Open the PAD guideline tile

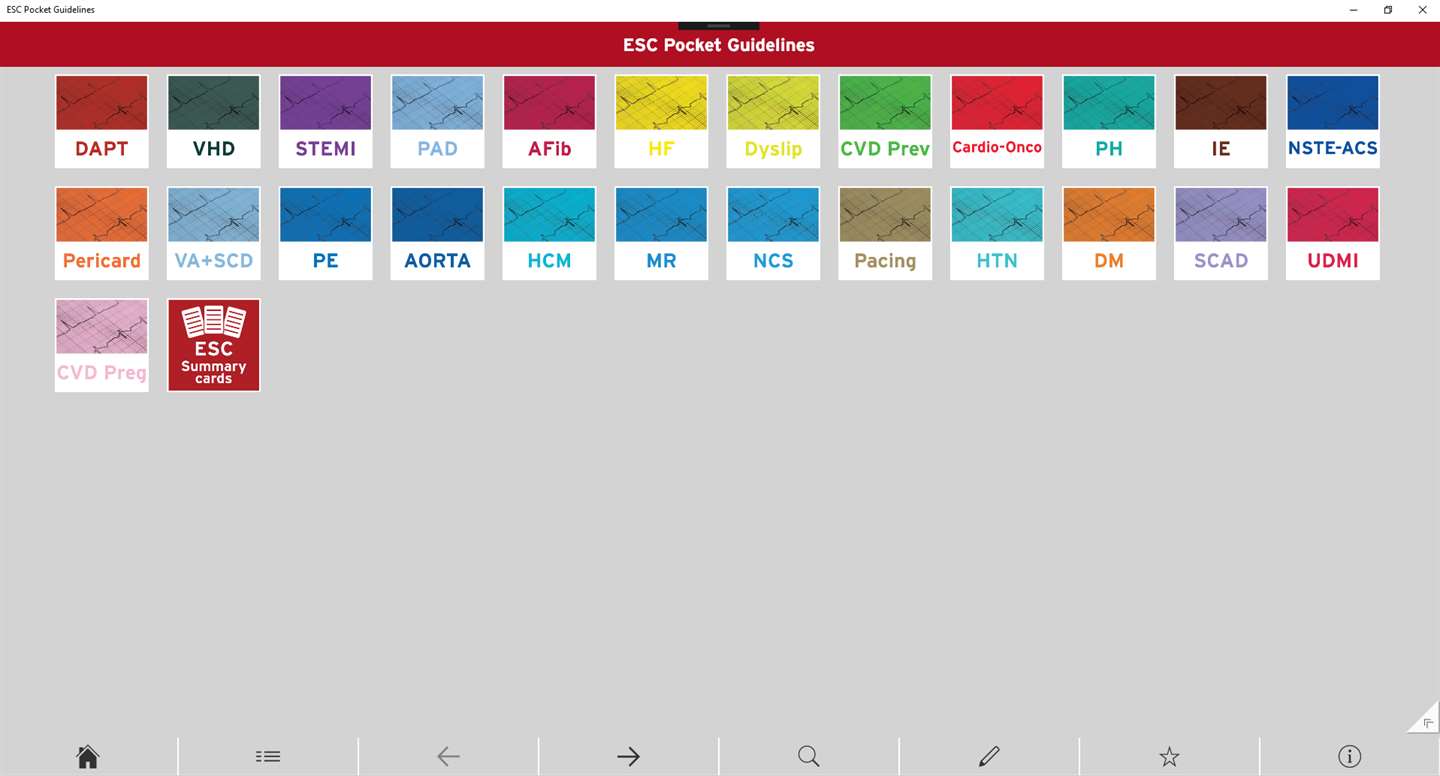(438, 122)
